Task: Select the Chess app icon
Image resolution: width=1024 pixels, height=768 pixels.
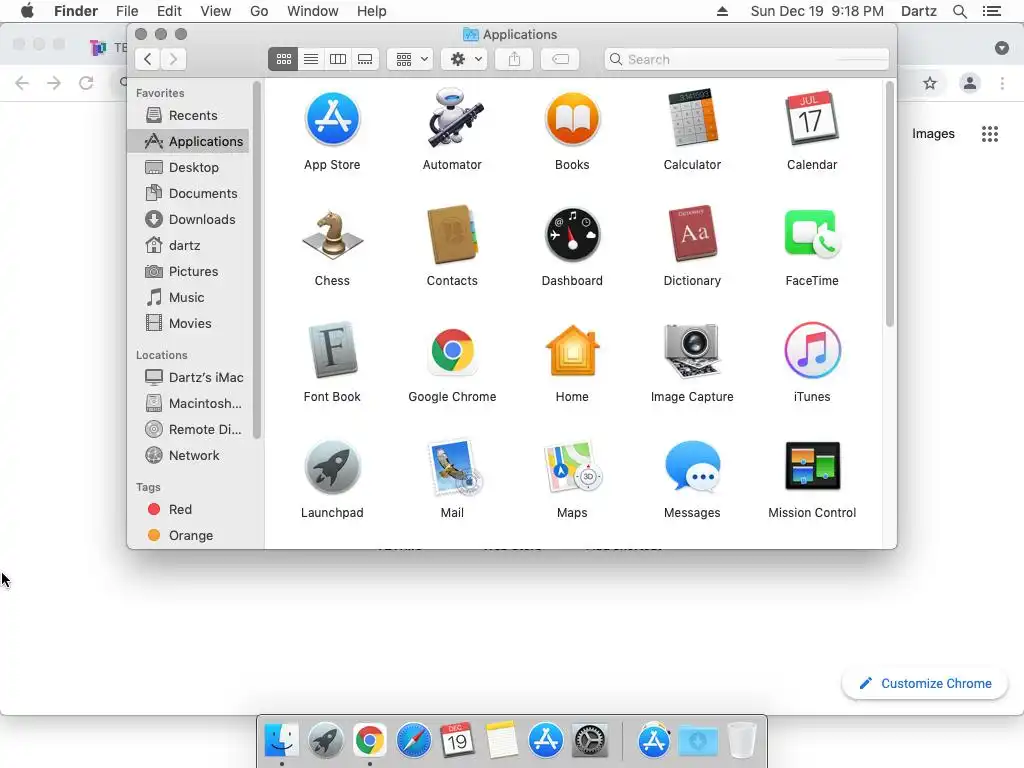Action: 332,235
